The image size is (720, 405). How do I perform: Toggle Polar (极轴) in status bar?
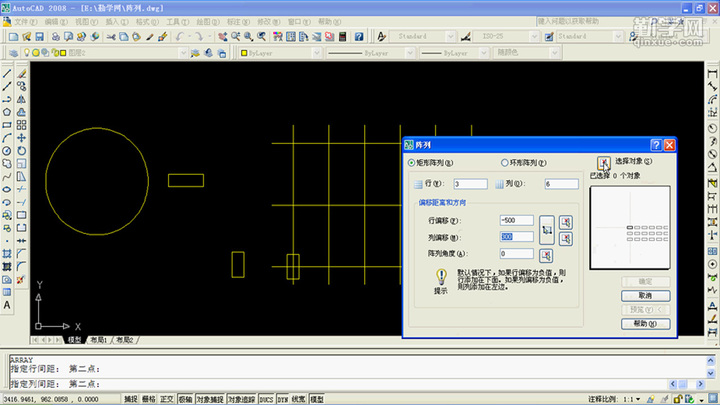pos(185,399)
